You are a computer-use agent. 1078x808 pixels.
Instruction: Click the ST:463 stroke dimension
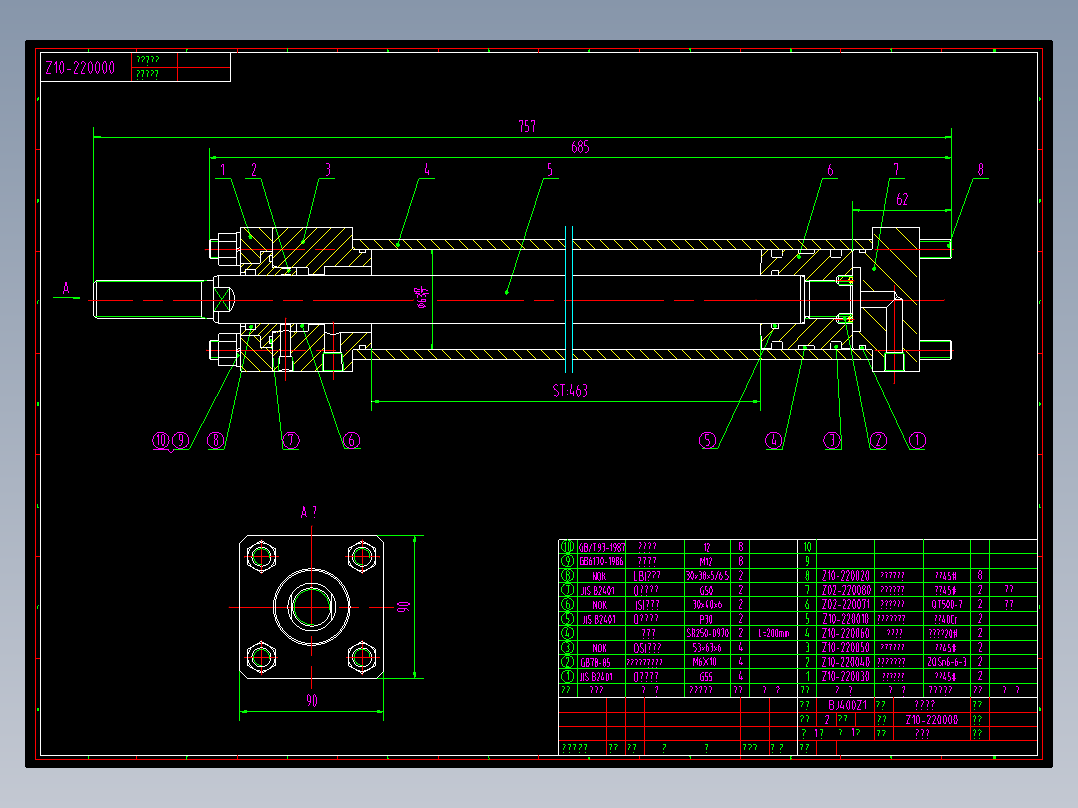tap(570, 391)
